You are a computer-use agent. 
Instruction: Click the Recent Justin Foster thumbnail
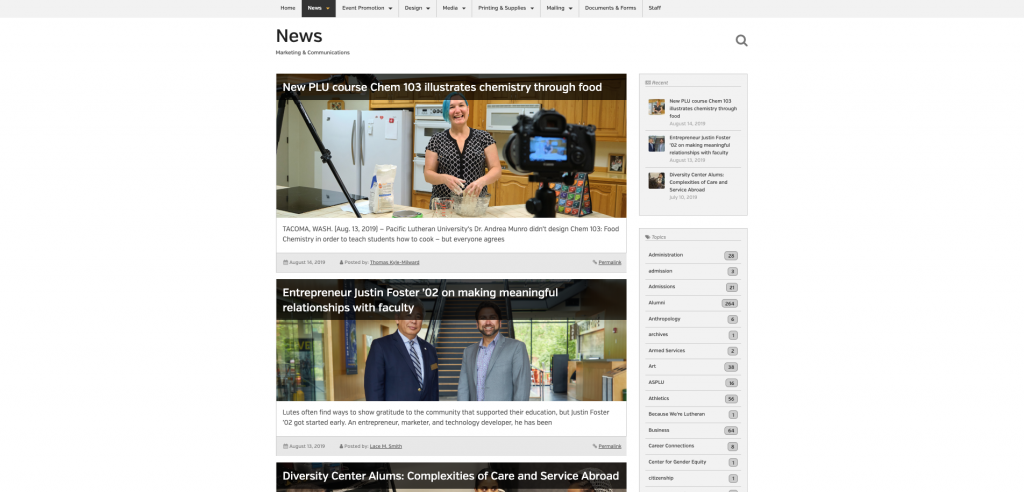click(x=656, y=144)
